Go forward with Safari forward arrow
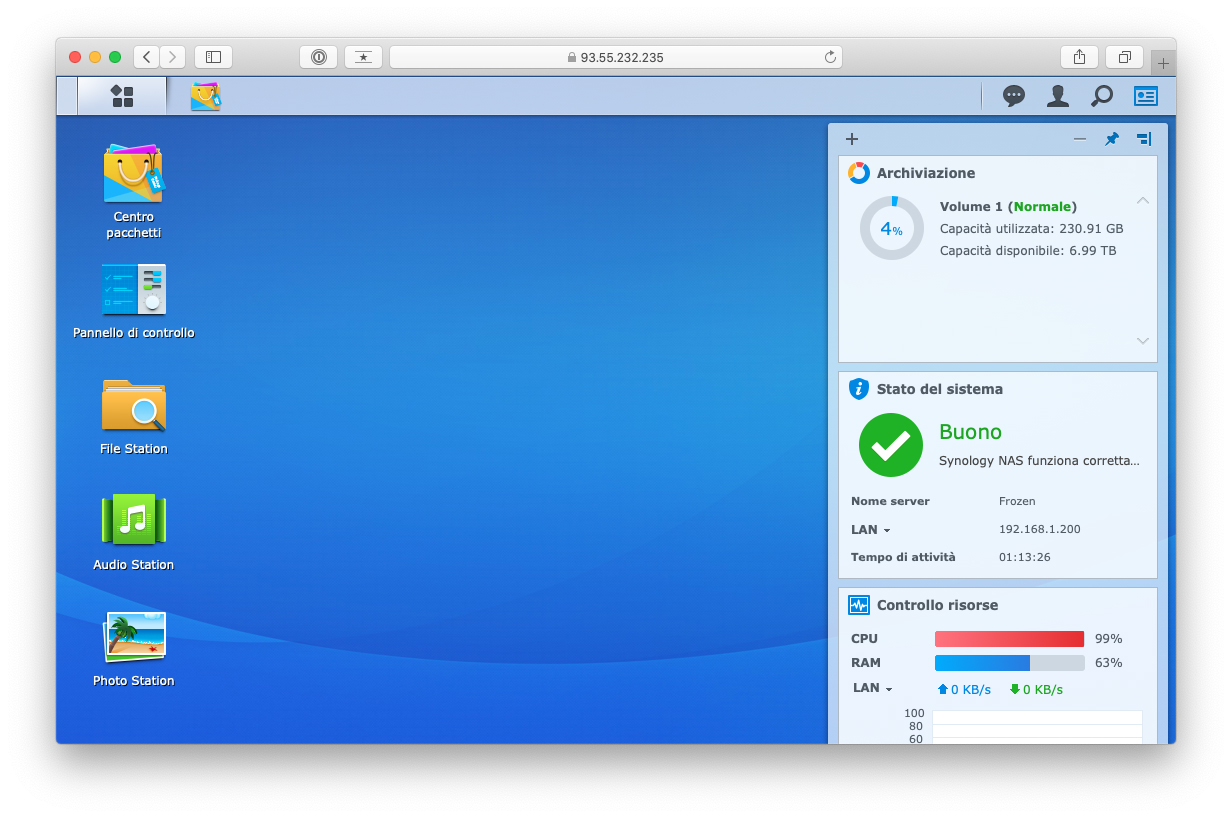The height and width of the screenshot is (818, 1232). 173,57
